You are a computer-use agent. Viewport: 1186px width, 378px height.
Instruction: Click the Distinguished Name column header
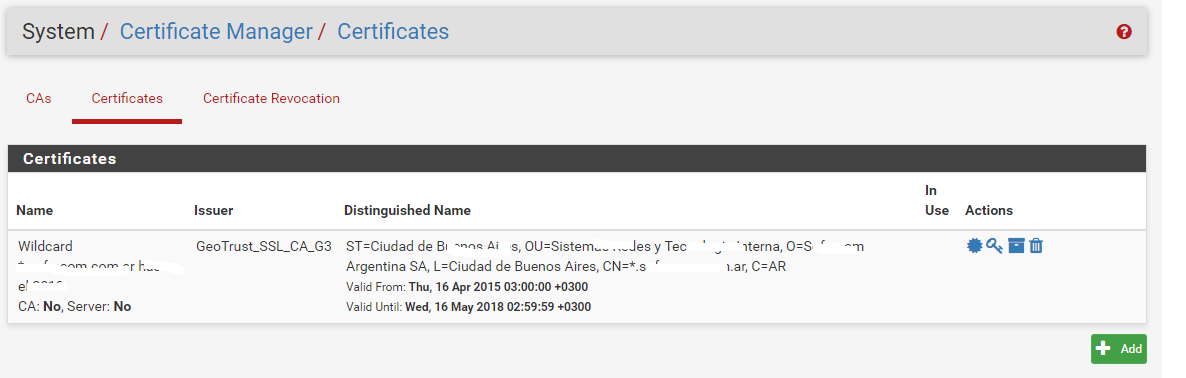coord(408,210)
